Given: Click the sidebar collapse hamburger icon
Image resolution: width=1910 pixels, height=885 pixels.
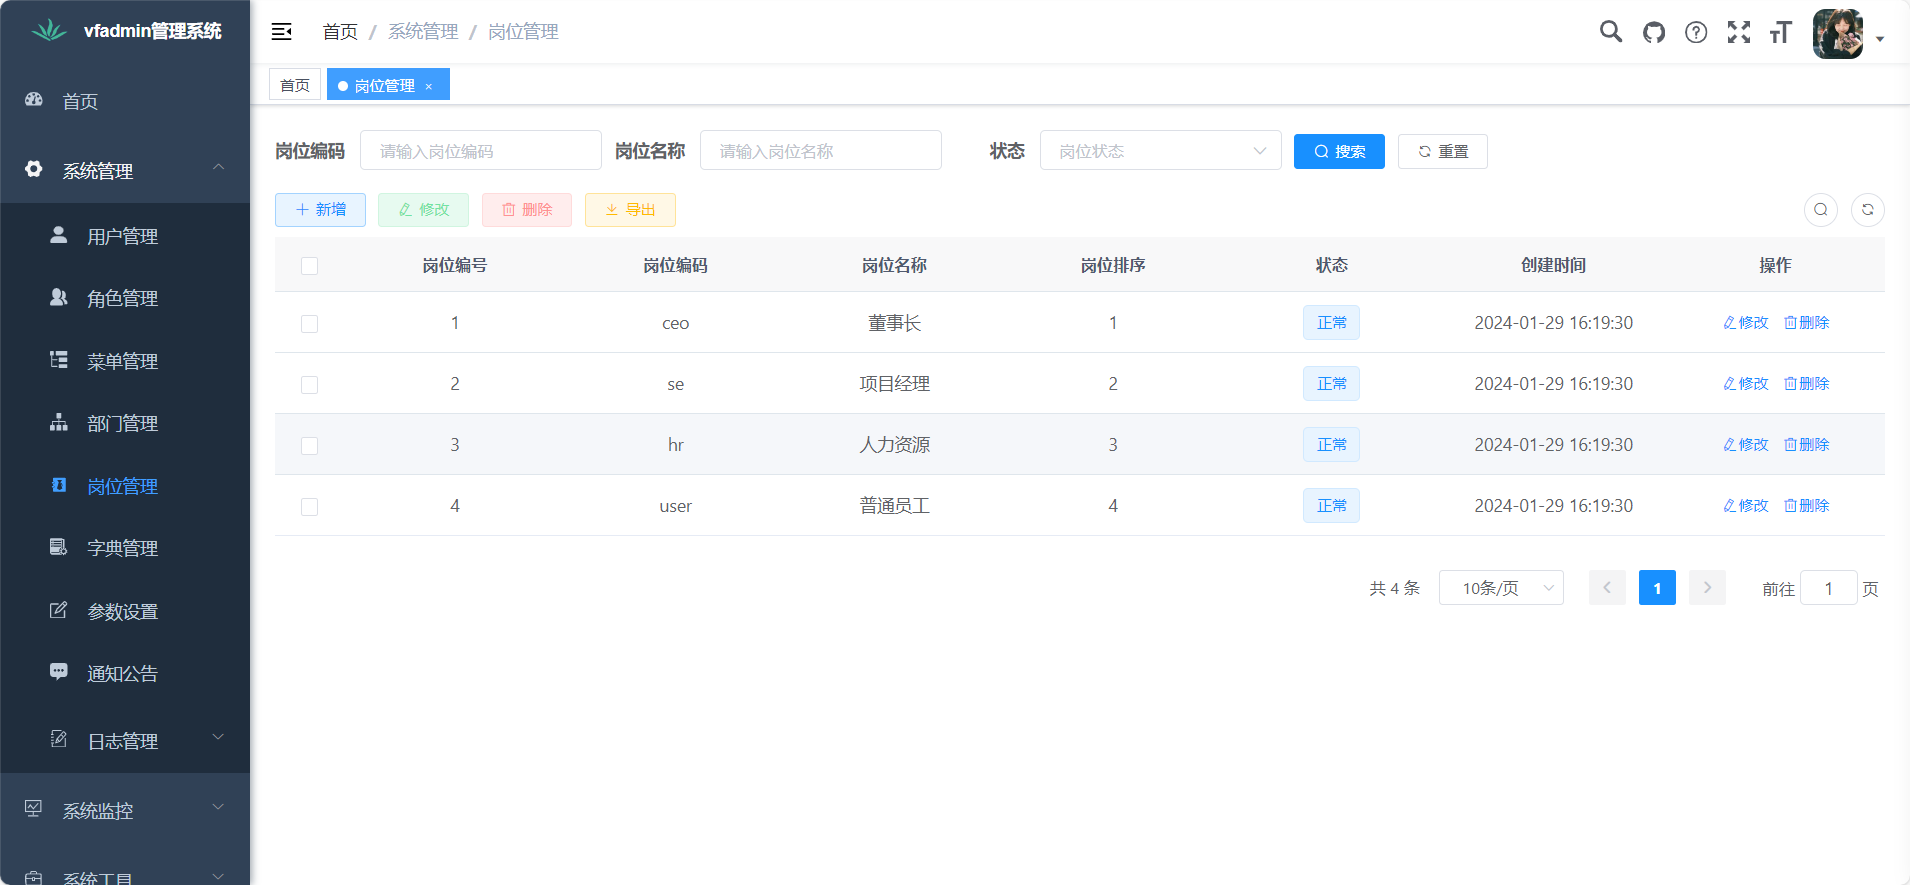Looking at the screenshot, I should (282, 32).
